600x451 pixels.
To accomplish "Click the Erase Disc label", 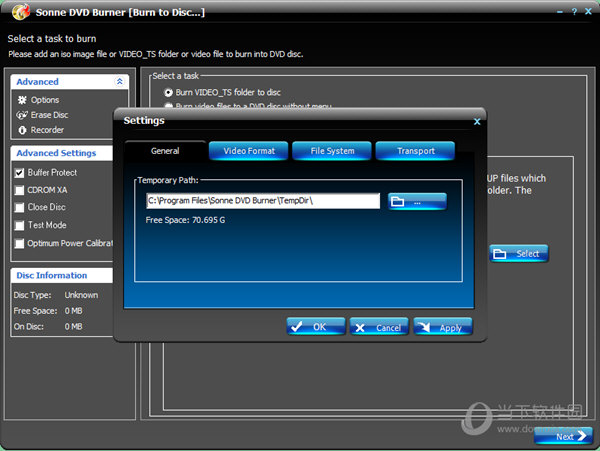I will (x=49, y=115).
